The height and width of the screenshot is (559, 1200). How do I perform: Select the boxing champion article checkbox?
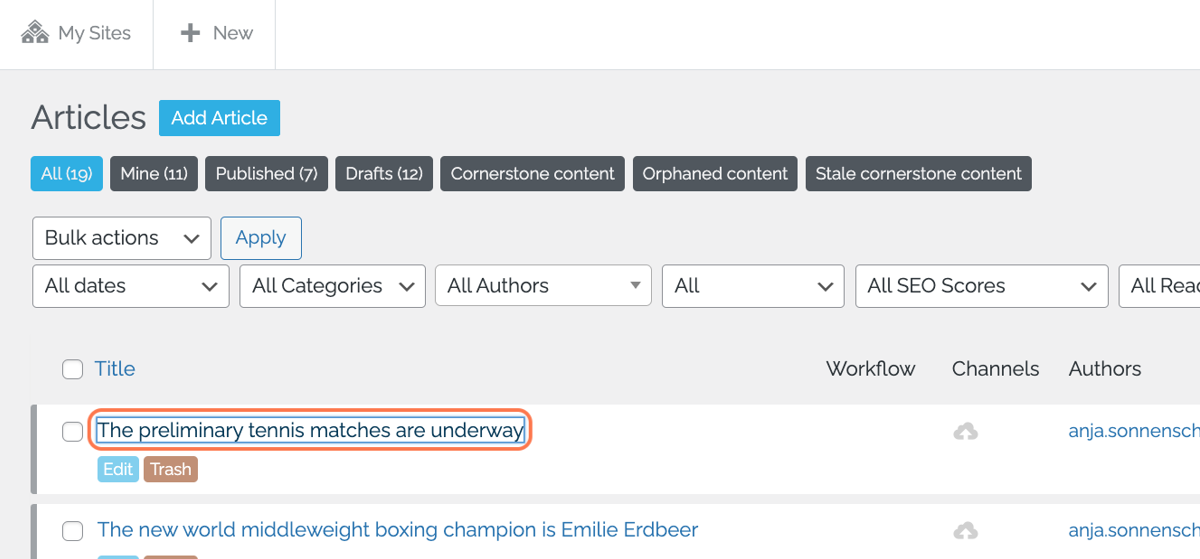(x=72, y=530)
